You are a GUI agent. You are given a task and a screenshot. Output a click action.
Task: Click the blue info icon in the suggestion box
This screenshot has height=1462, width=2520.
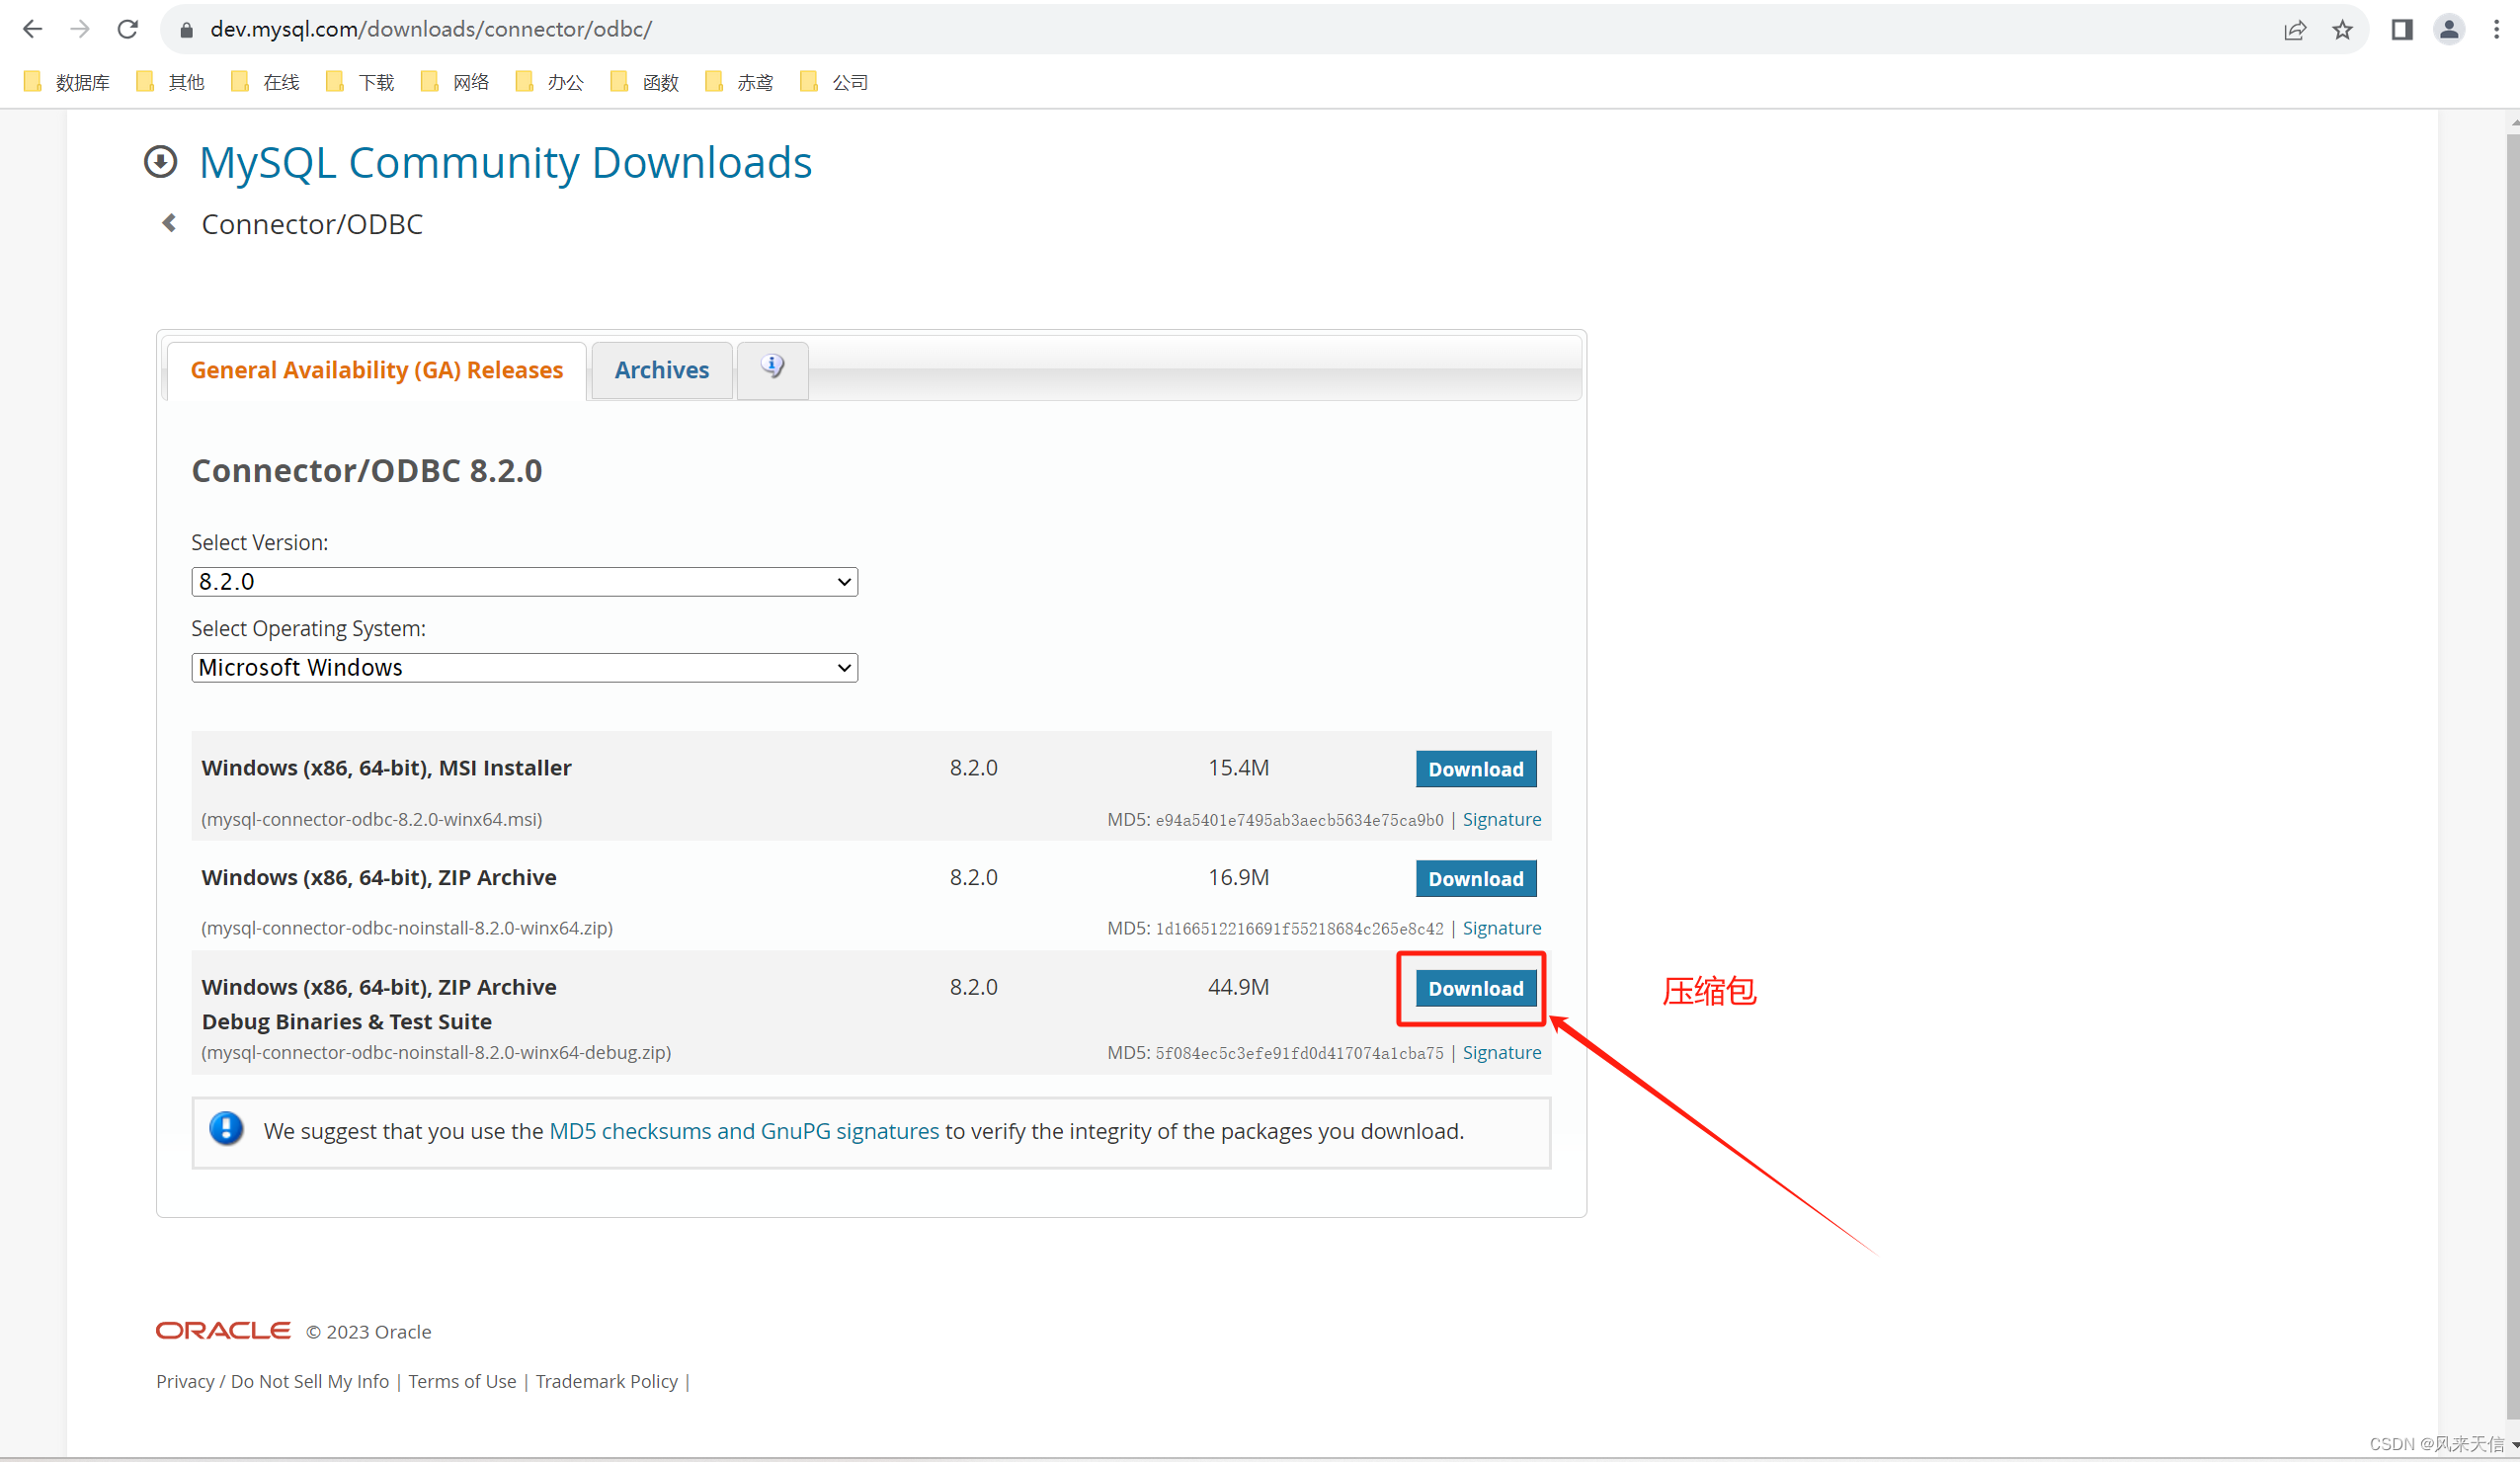227,1128
